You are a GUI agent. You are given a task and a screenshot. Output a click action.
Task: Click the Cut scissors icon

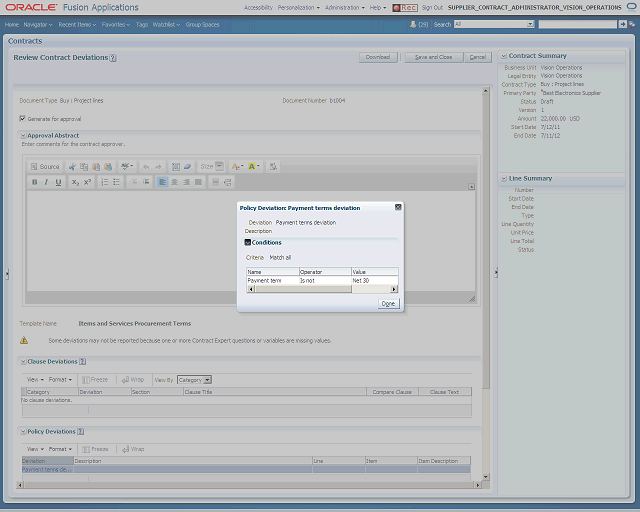click(72, 167)
